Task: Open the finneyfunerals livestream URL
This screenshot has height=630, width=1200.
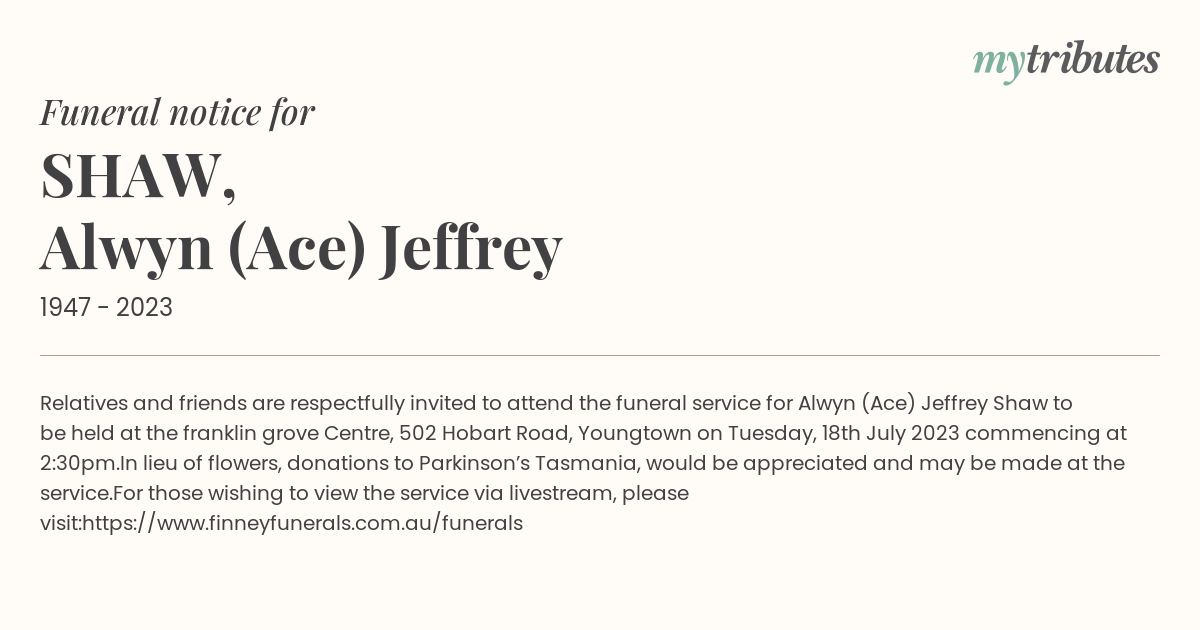Action: pos(303,523)
